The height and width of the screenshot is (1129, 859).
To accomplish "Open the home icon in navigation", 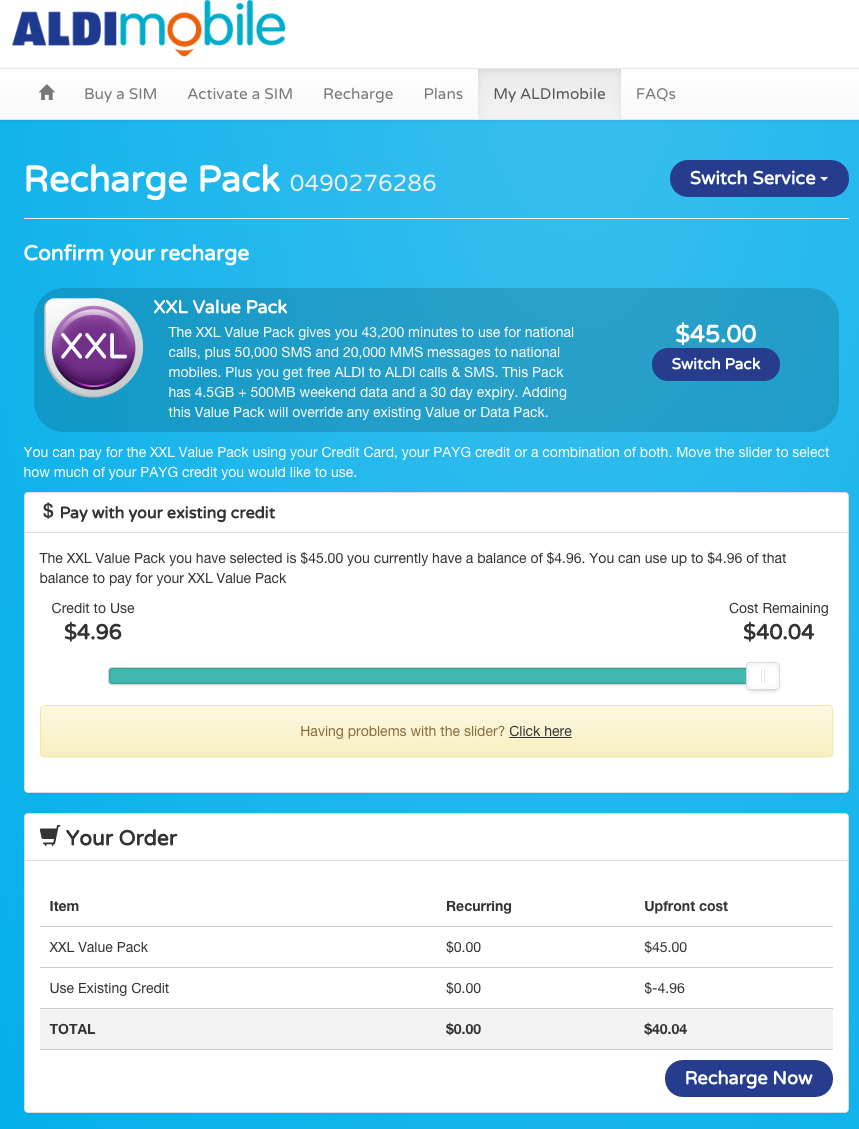I will (x=47, y=93).
